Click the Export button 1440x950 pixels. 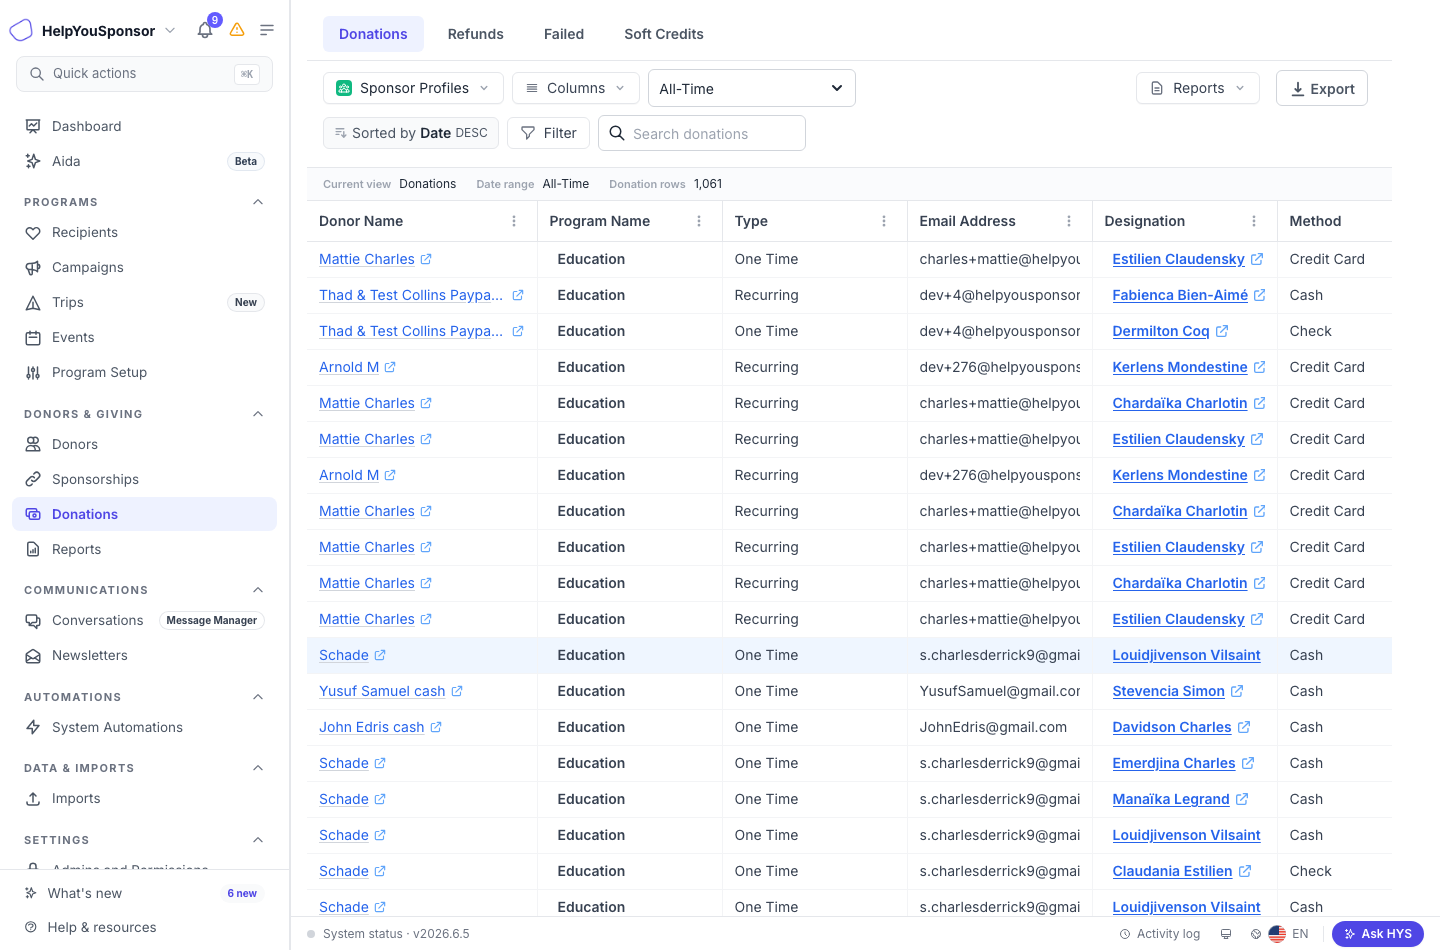pos(1322,88)
